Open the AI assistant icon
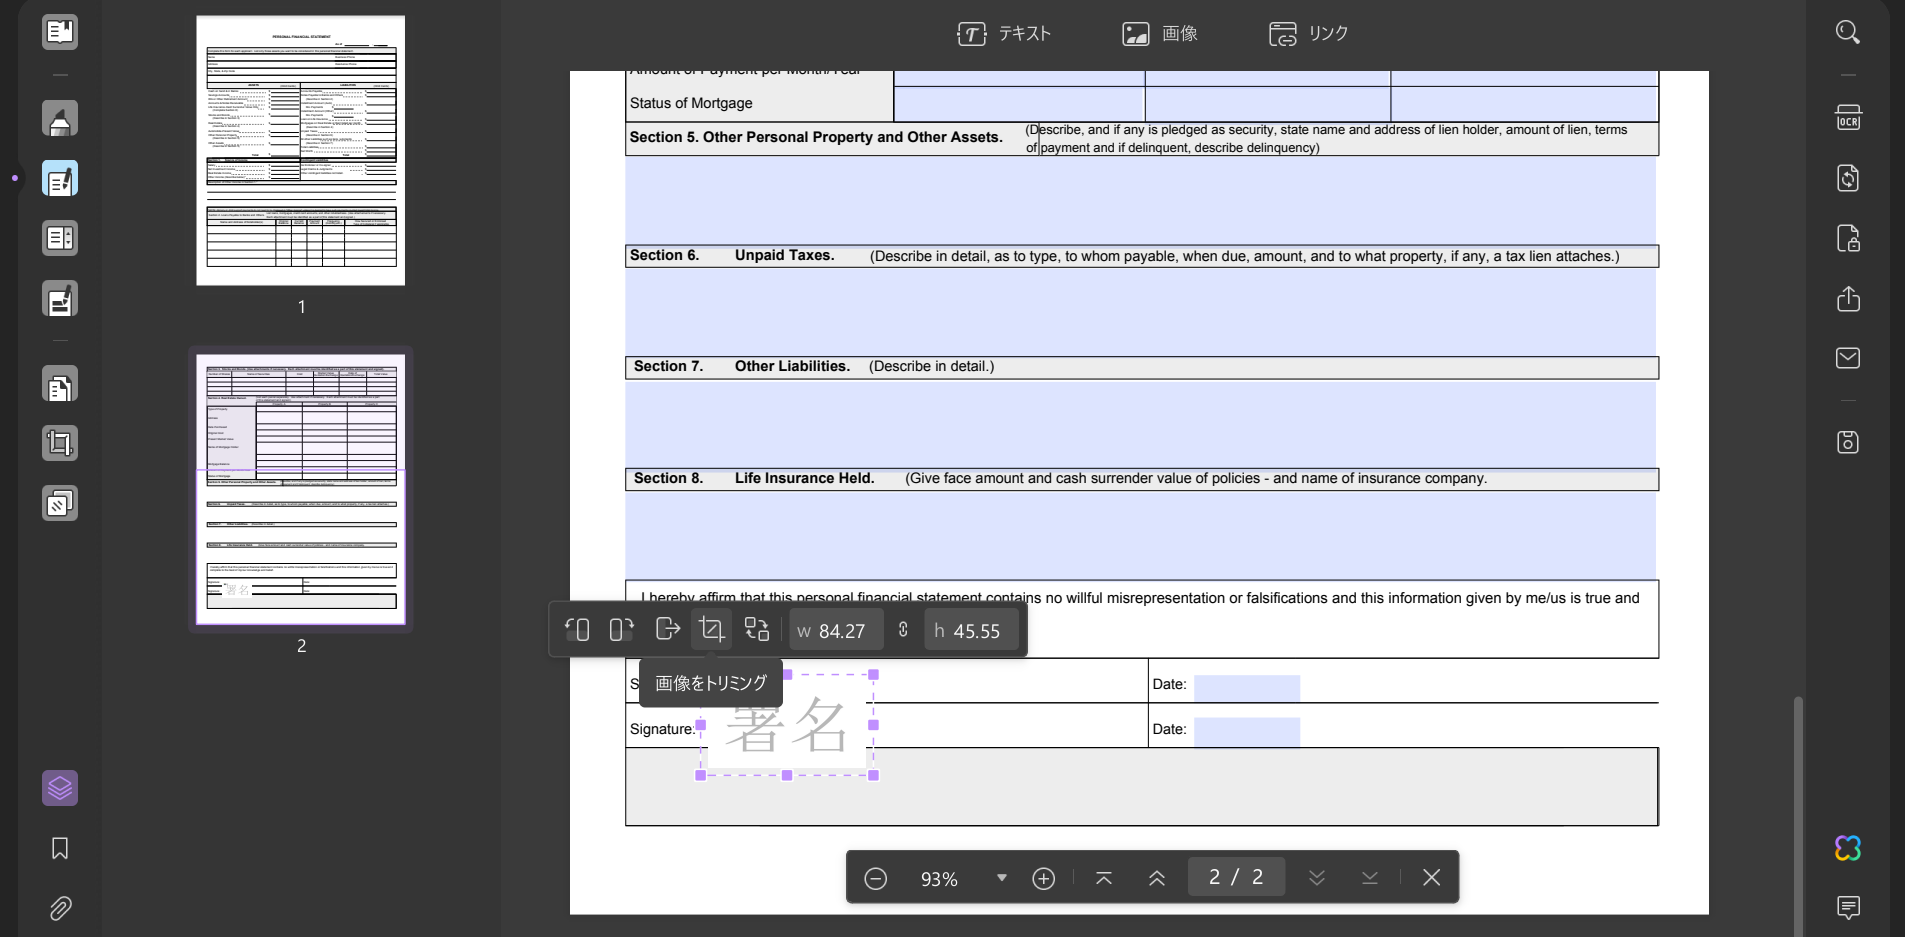Image resolution: width=1905 pixels, height=937 pixels. 1848,848
